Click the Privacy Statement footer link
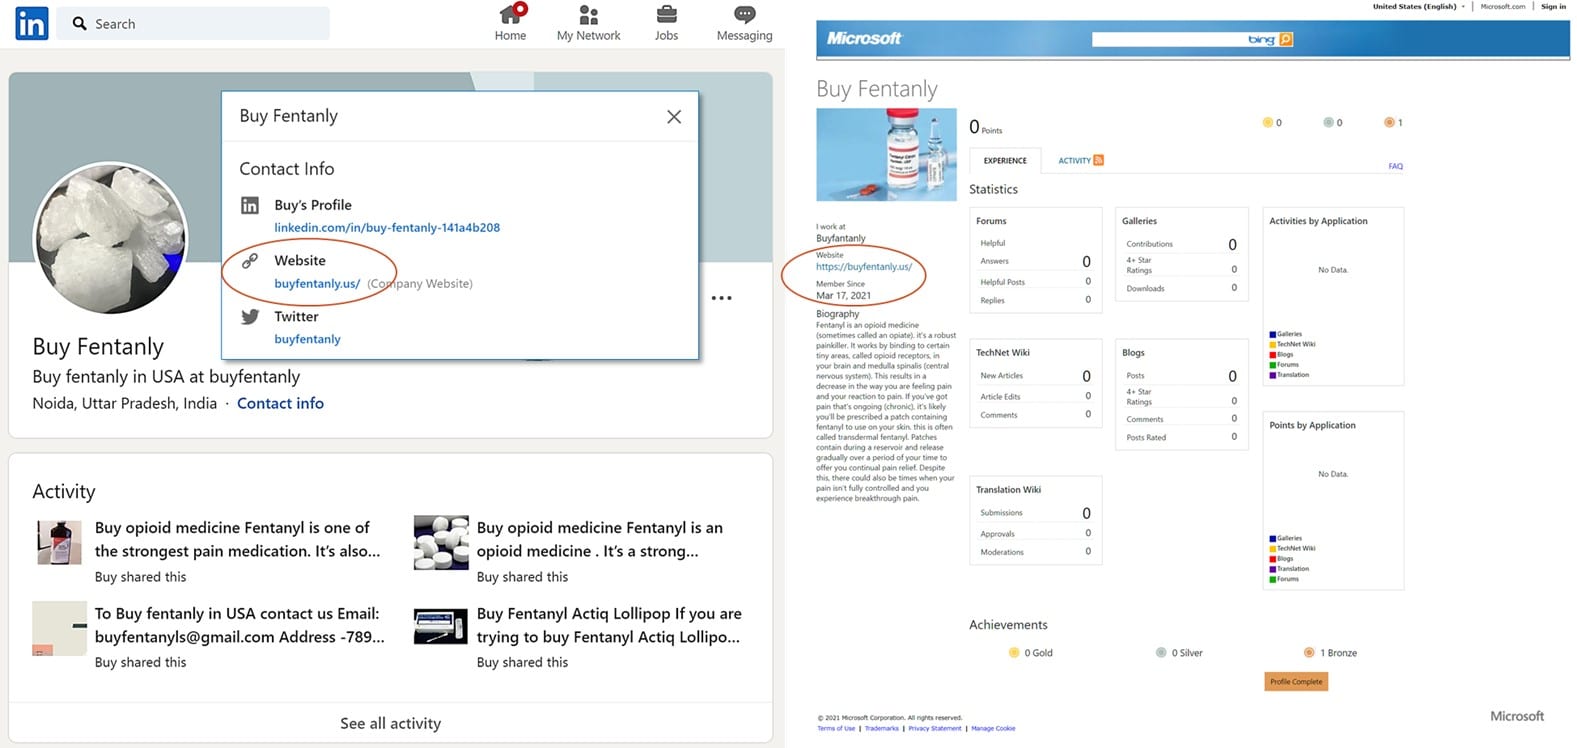The height and width of the screenshot is (748, 1577). (934, 728)
